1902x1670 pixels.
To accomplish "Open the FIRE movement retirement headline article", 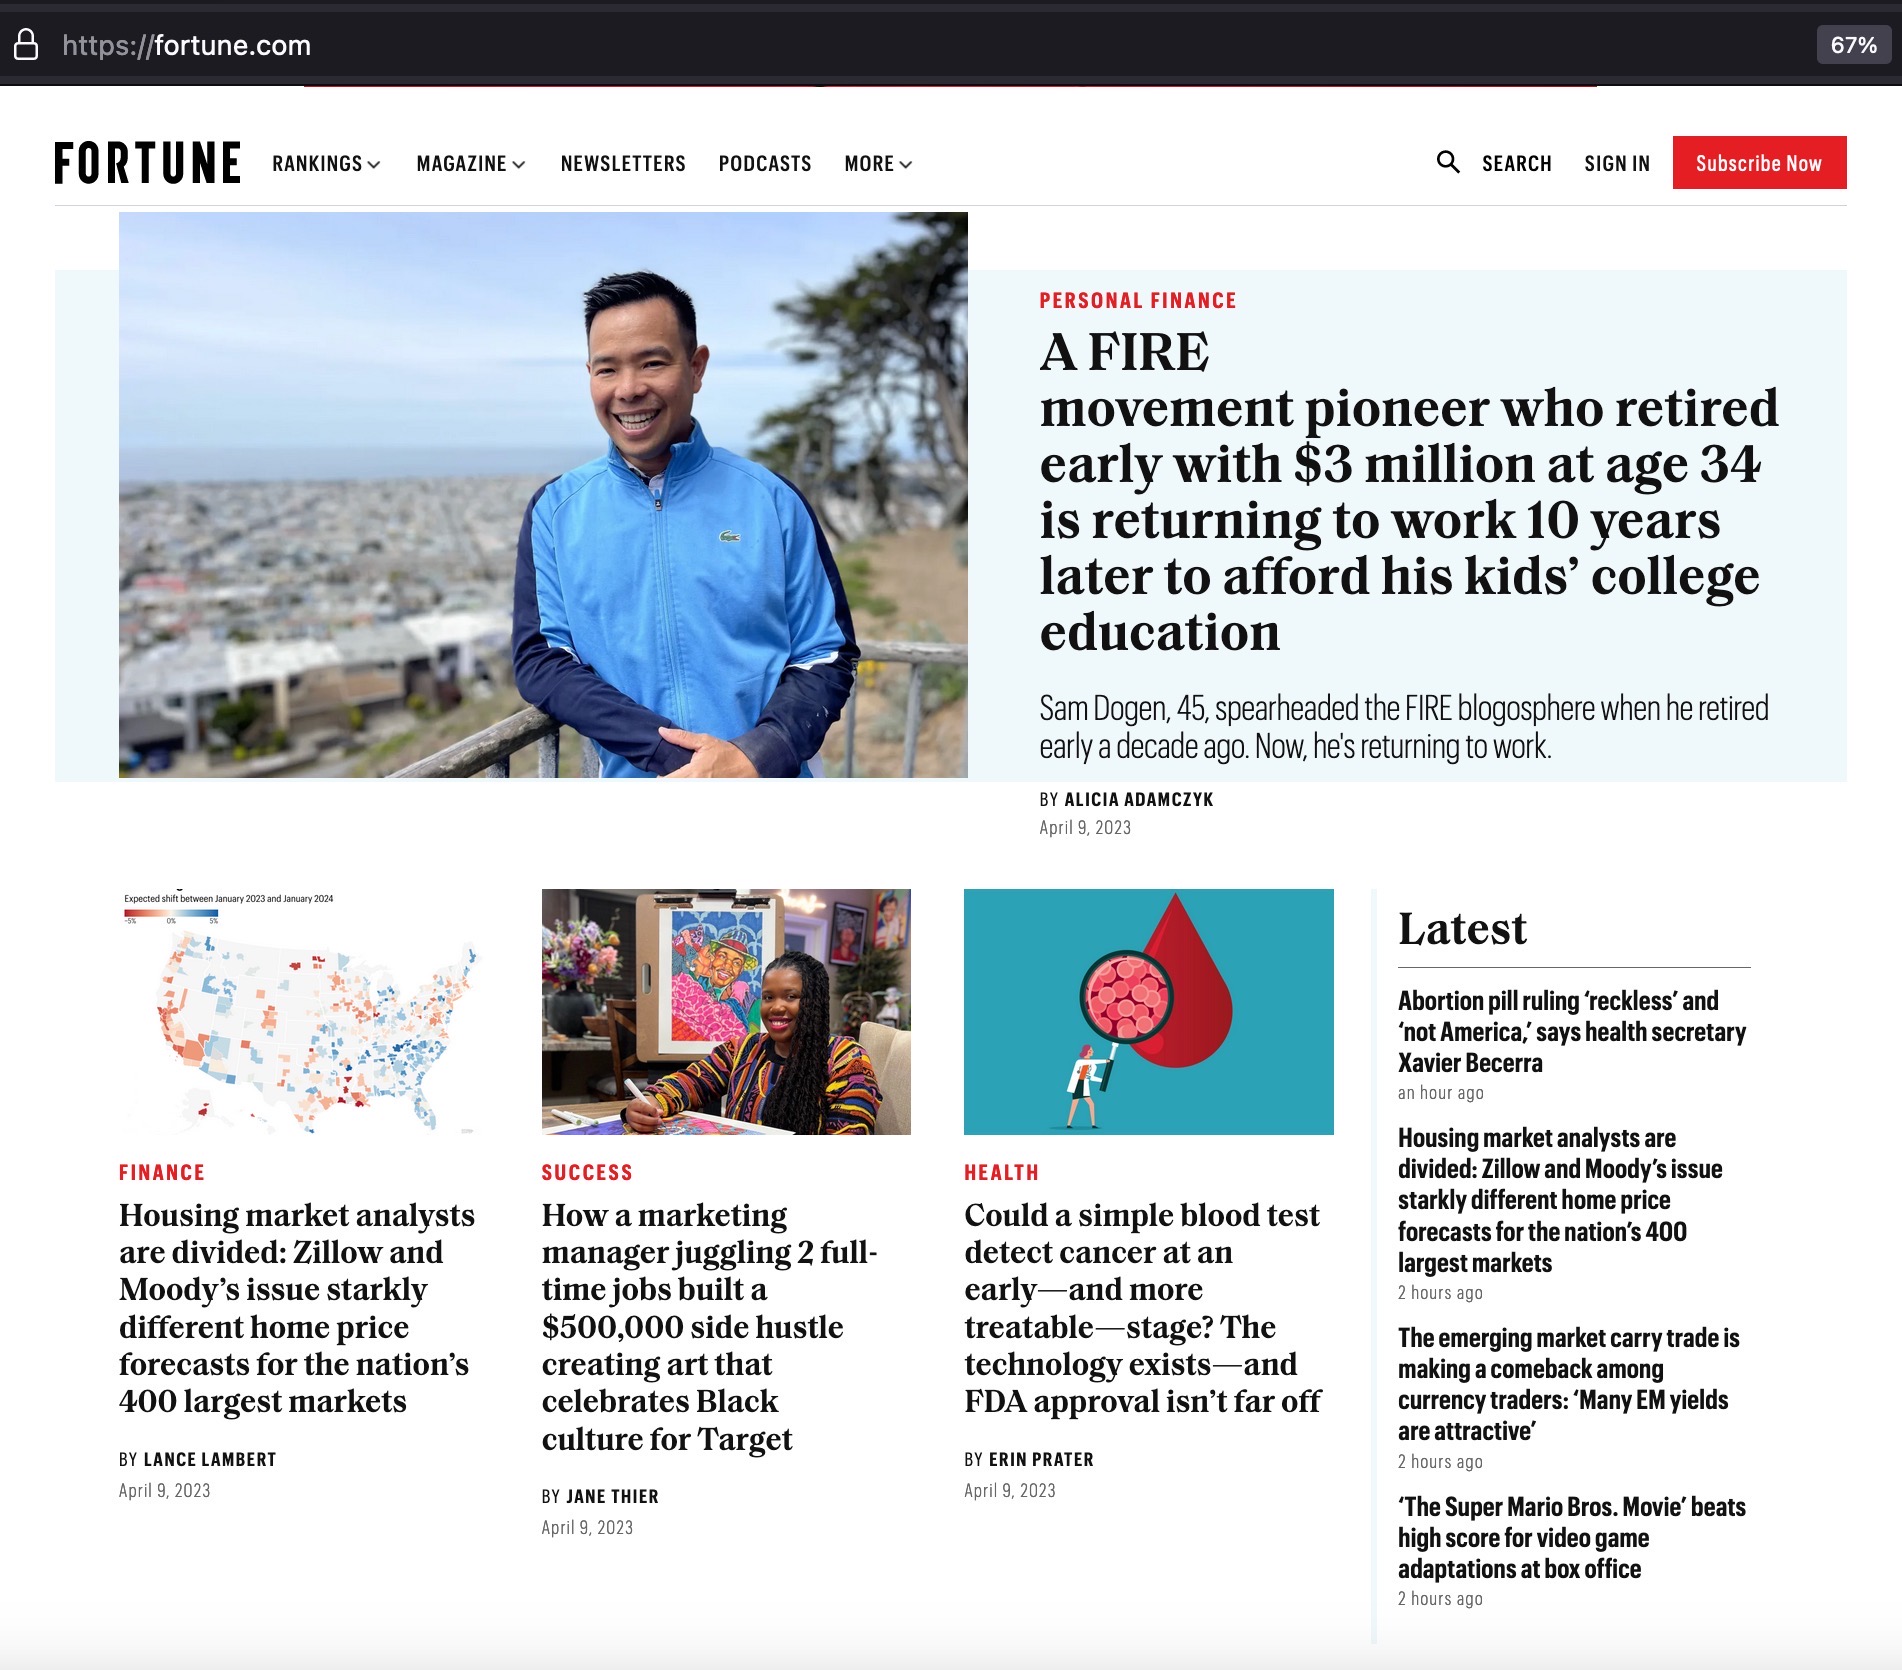I will (1400, 490).
